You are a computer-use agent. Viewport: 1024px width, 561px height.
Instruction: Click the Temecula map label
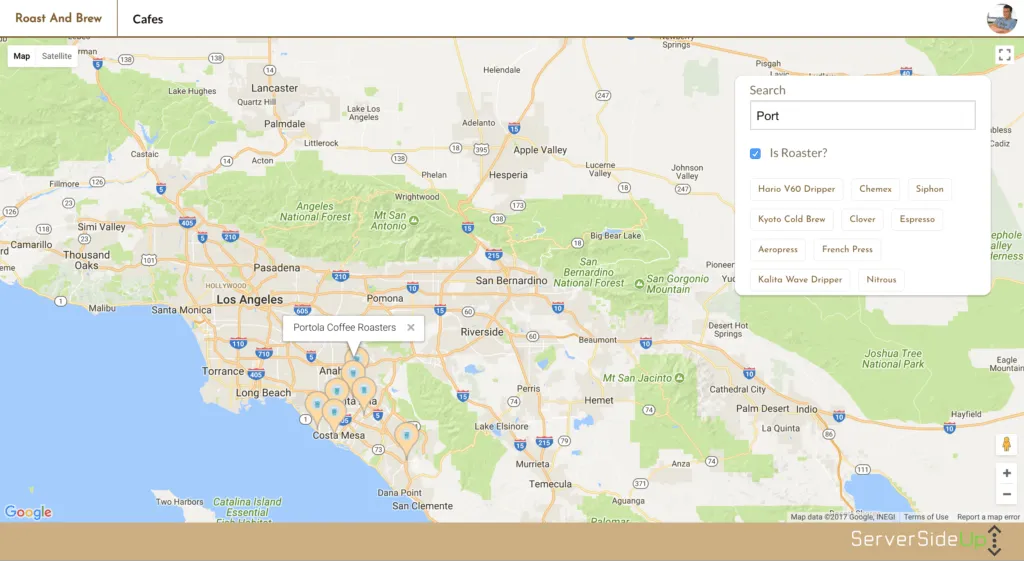point(550,484)
